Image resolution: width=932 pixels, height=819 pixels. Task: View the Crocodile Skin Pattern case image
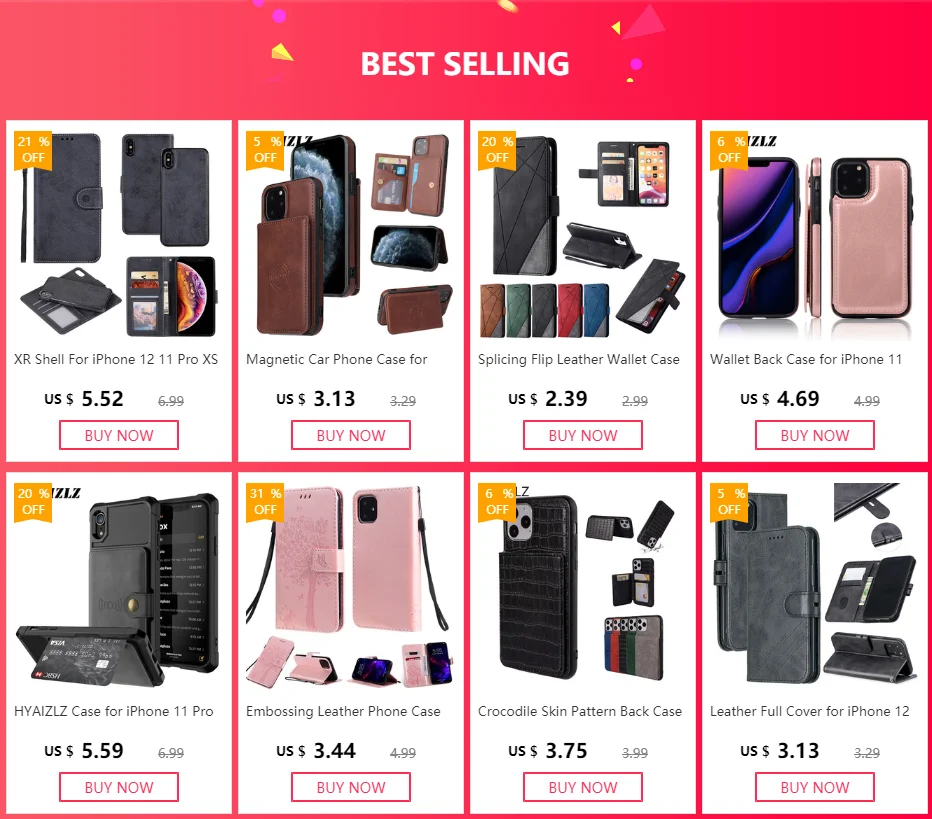click(582, 588)
